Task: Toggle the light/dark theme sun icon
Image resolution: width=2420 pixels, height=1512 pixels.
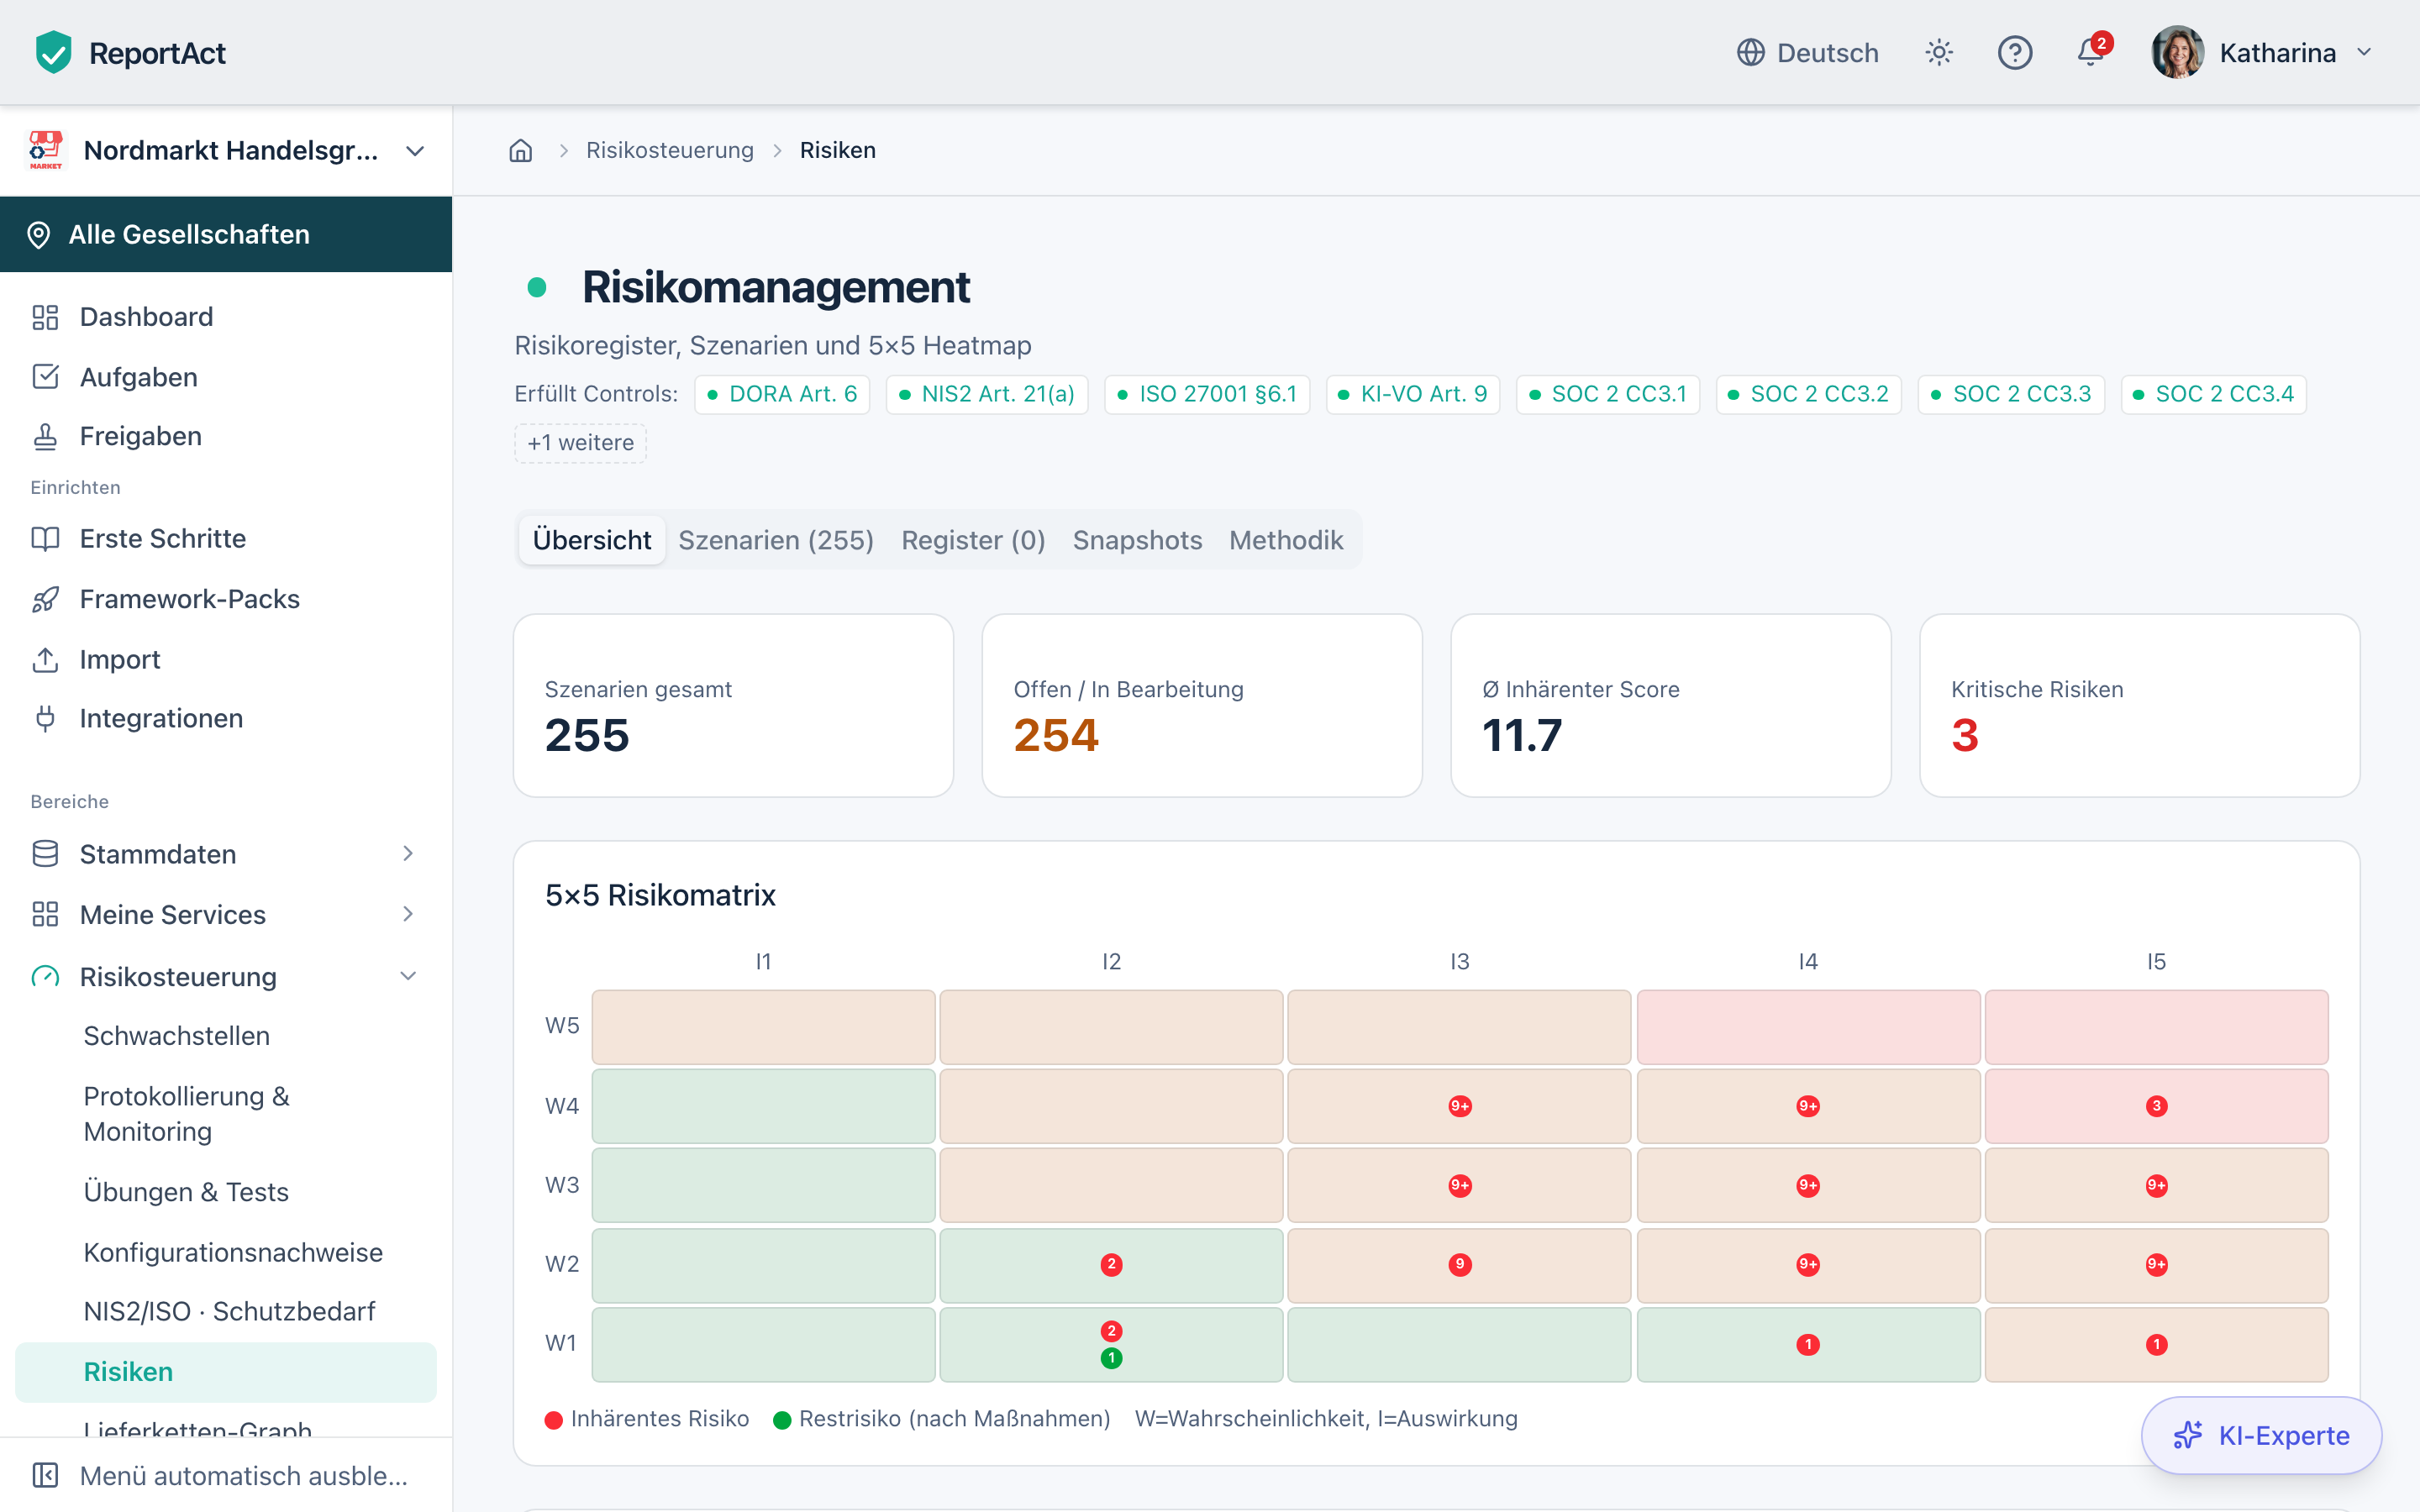Action: pos(1938,52)
